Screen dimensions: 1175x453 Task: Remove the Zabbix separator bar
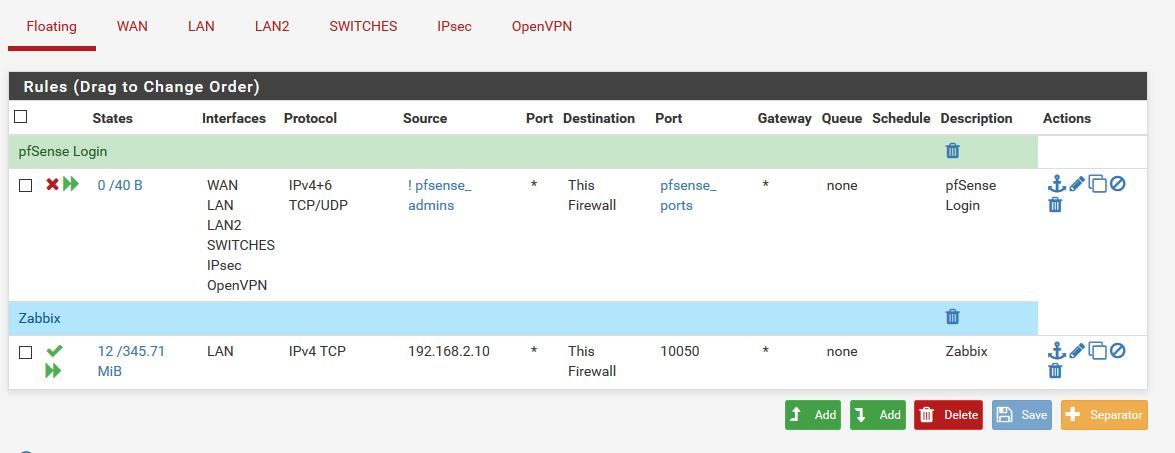click(x=952, y=317)
